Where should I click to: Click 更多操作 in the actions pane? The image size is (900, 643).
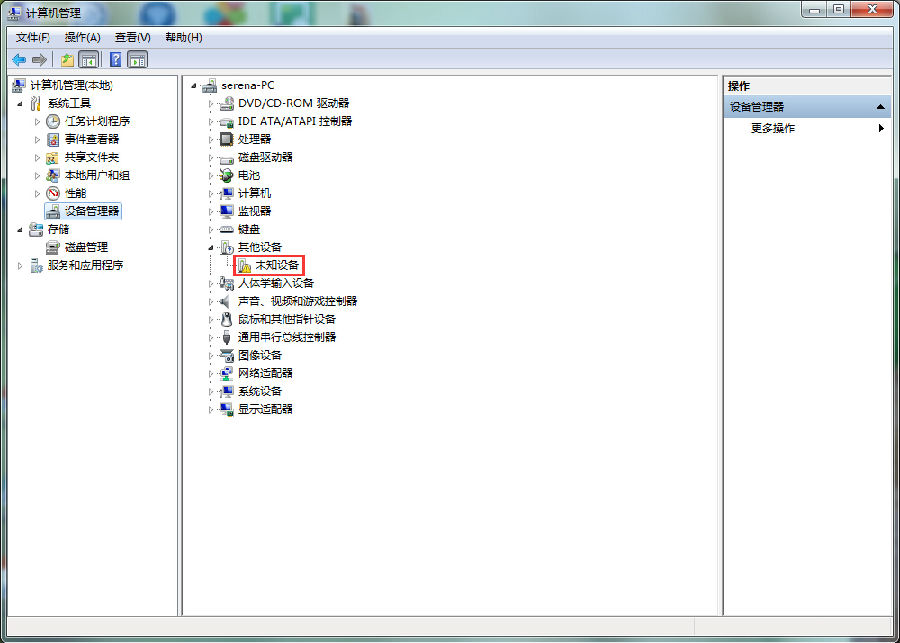click(773, 129)
